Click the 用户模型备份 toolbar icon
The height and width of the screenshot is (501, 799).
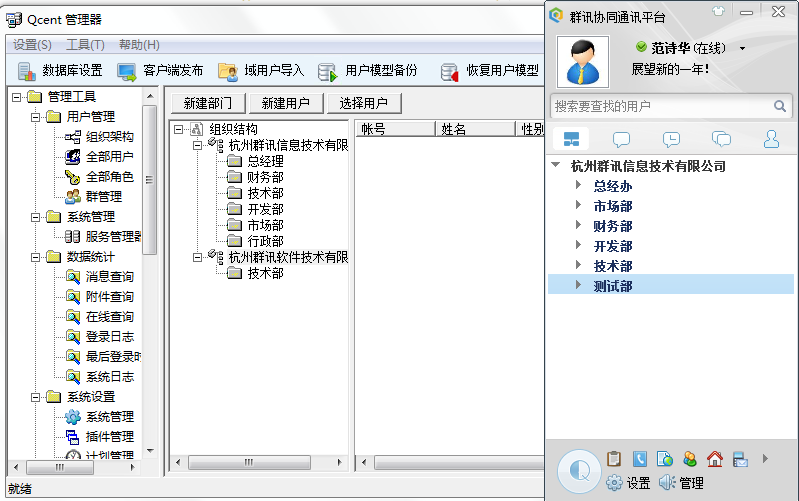click(x=328, y=71)
